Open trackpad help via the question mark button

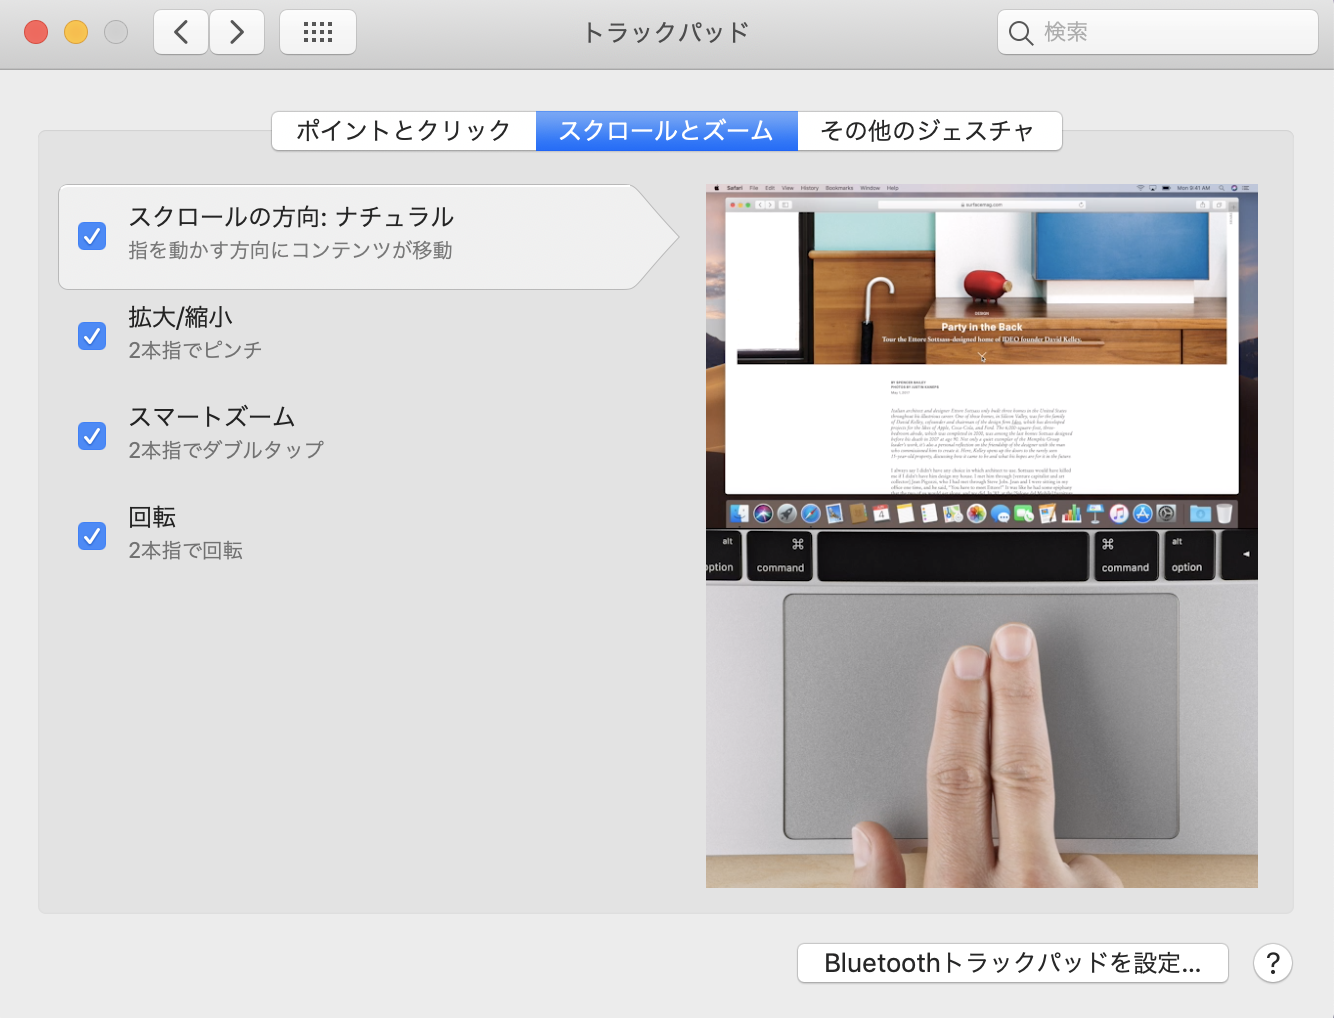[x=1272, y=962]
